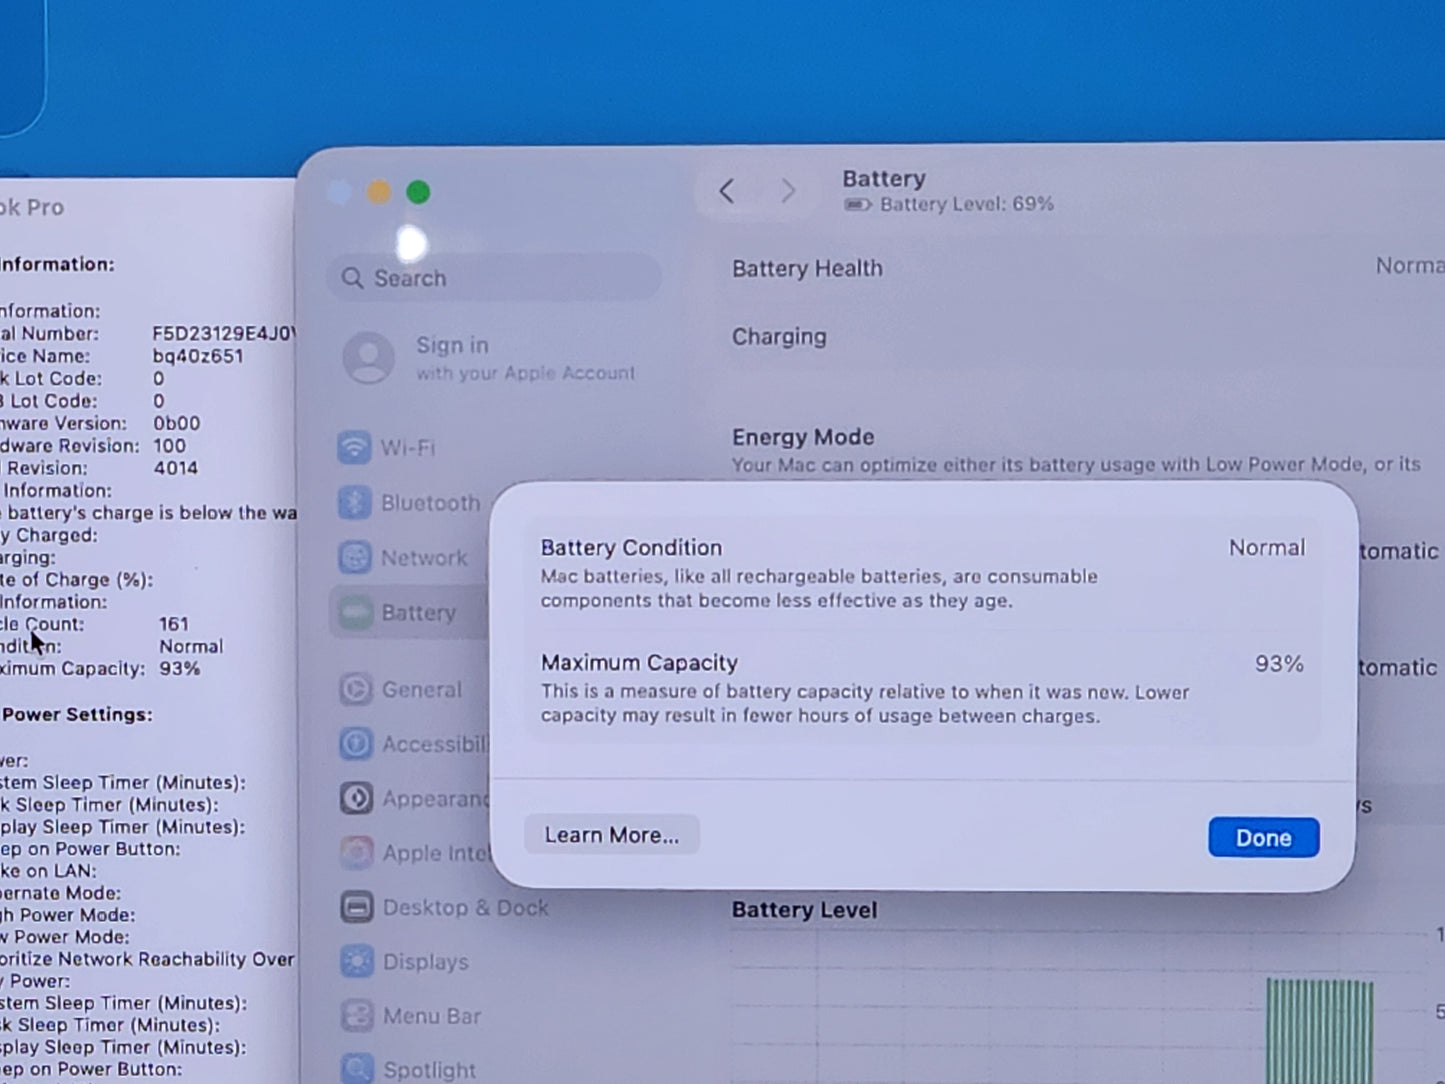Select the Bluetooth icon in the sidebar
The width and height of the screenshot is (1445, 1084).
click(354, 502)
